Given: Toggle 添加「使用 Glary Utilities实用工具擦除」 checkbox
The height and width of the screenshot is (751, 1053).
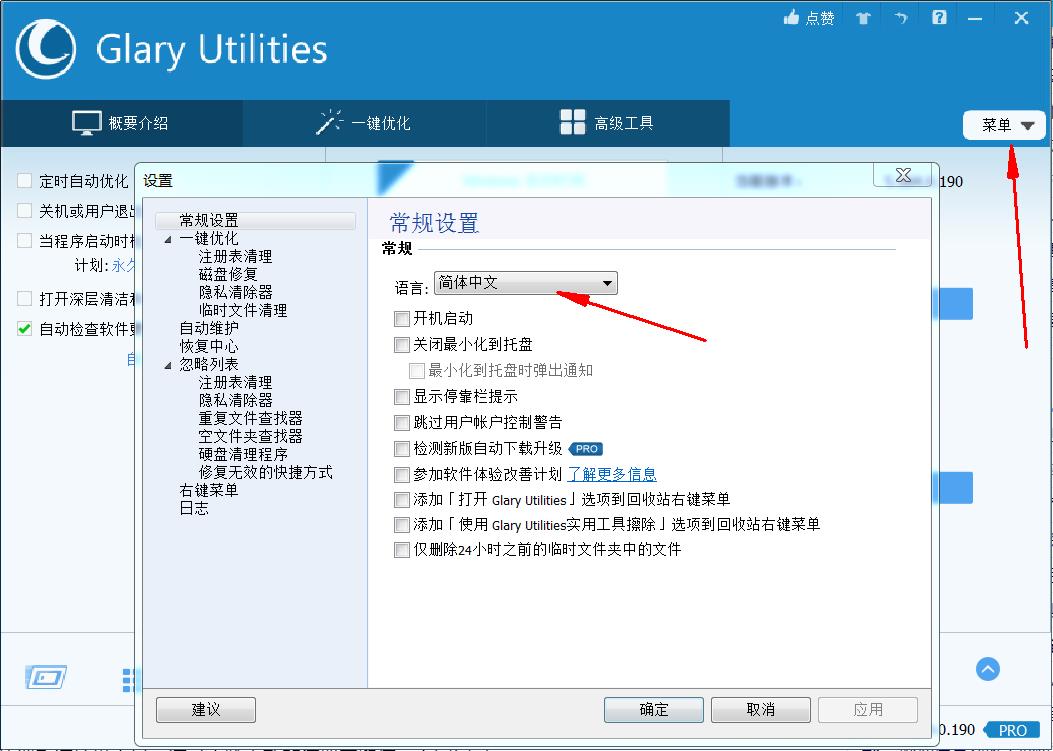Looking at the screenshot, I should pos(402,525).
